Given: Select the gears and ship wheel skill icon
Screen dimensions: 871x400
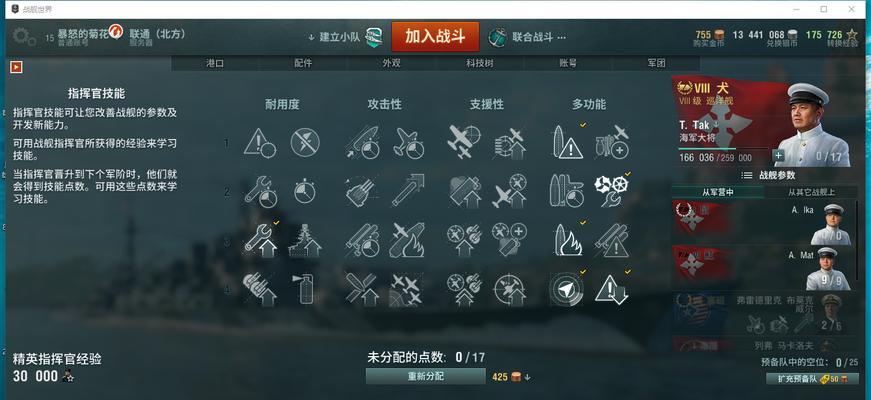Looking at the screenshot, I should 611,191.
